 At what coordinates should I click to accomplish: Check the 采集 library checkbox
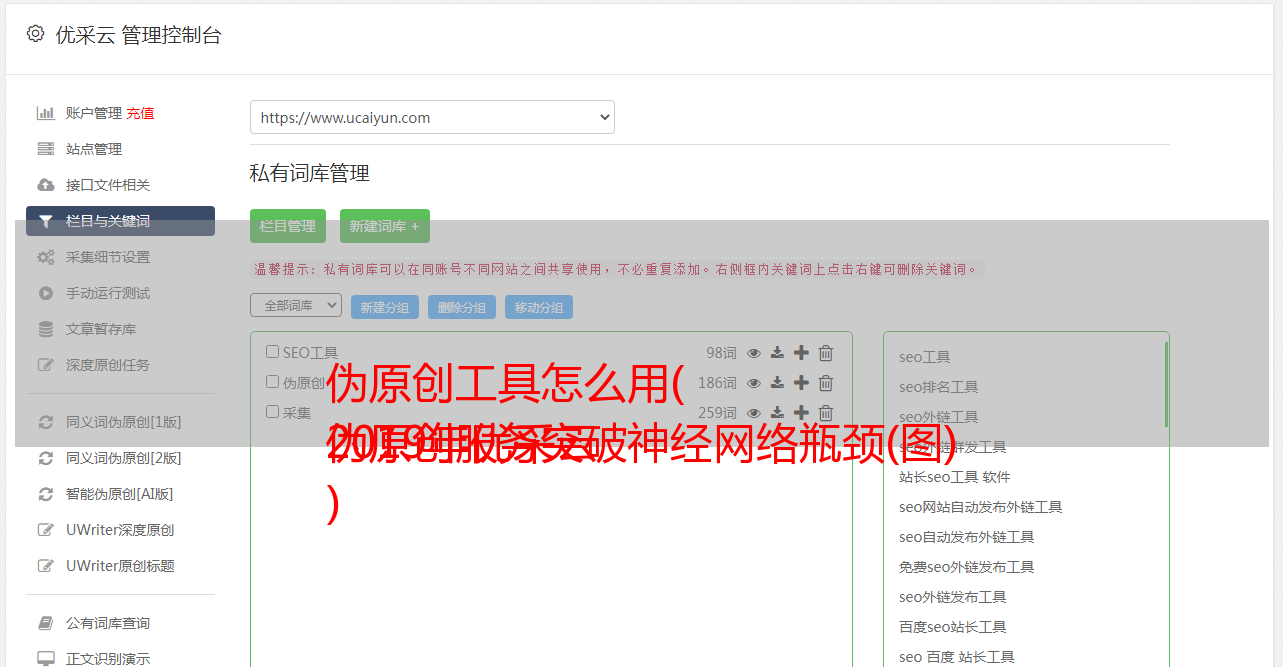[272, 412]
